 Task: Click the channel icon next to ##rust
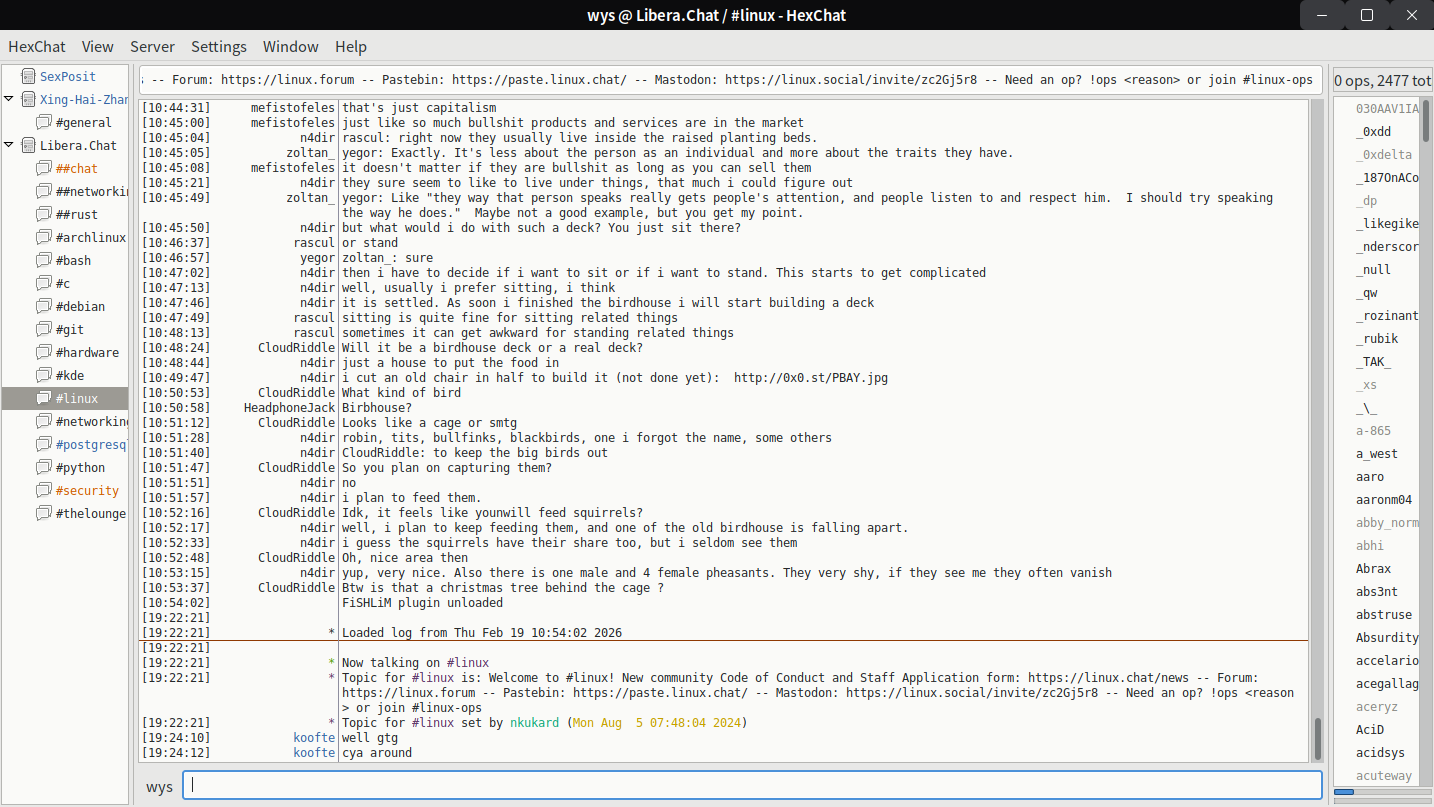click(x=44, y=214)
